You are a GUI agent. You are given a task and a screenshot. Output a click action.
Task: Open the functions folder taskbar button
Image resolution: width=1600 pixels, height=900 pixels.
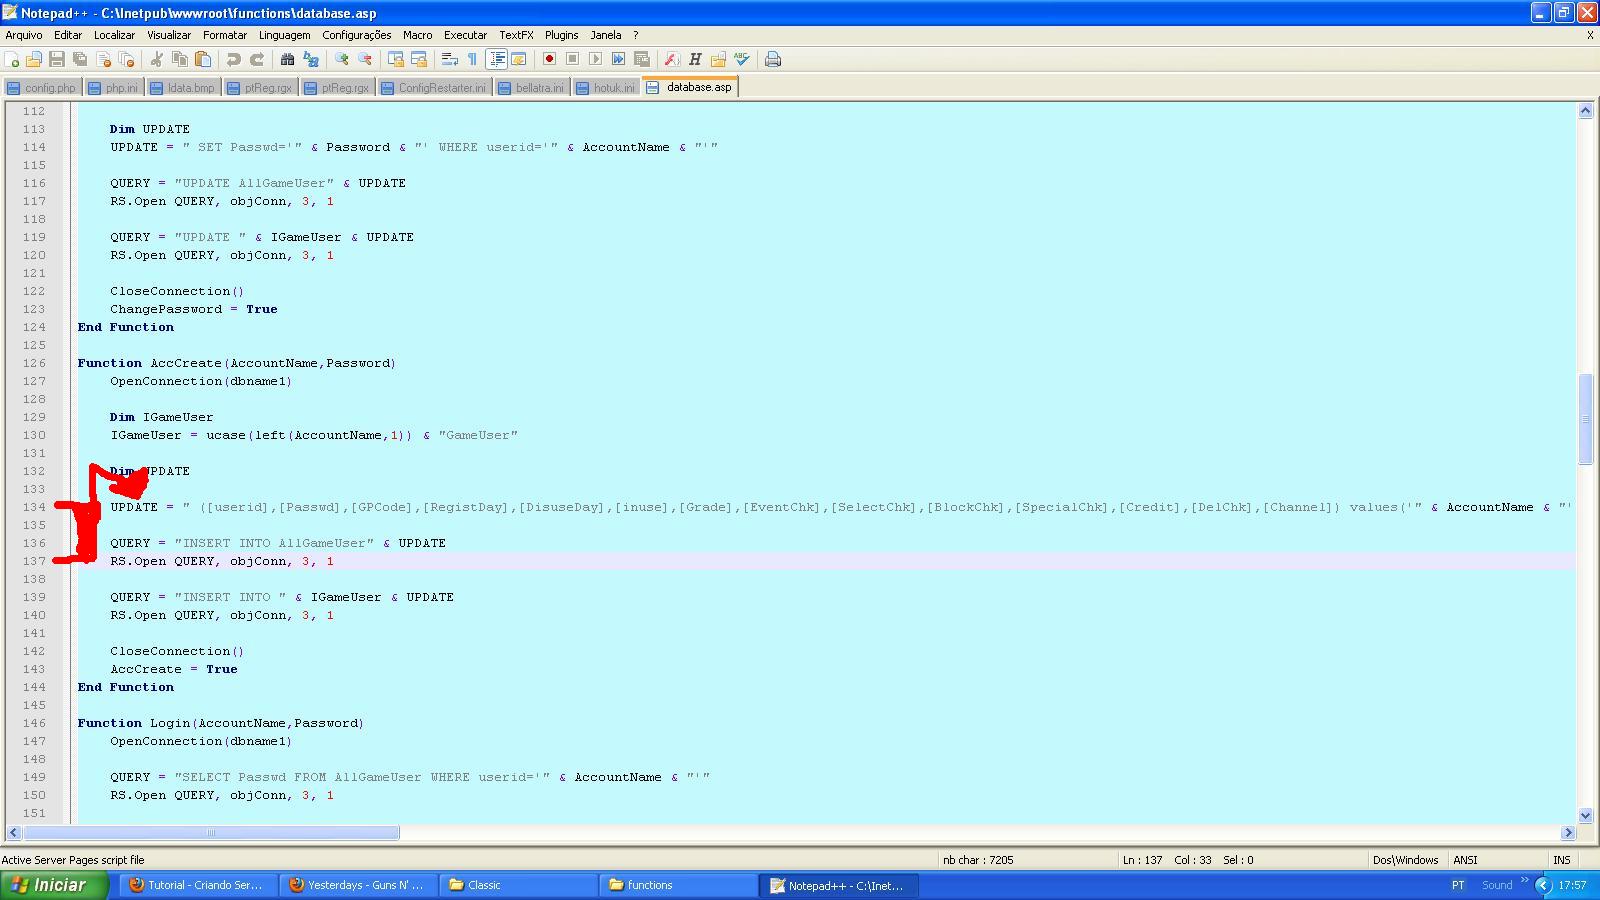tap(678, 885)
